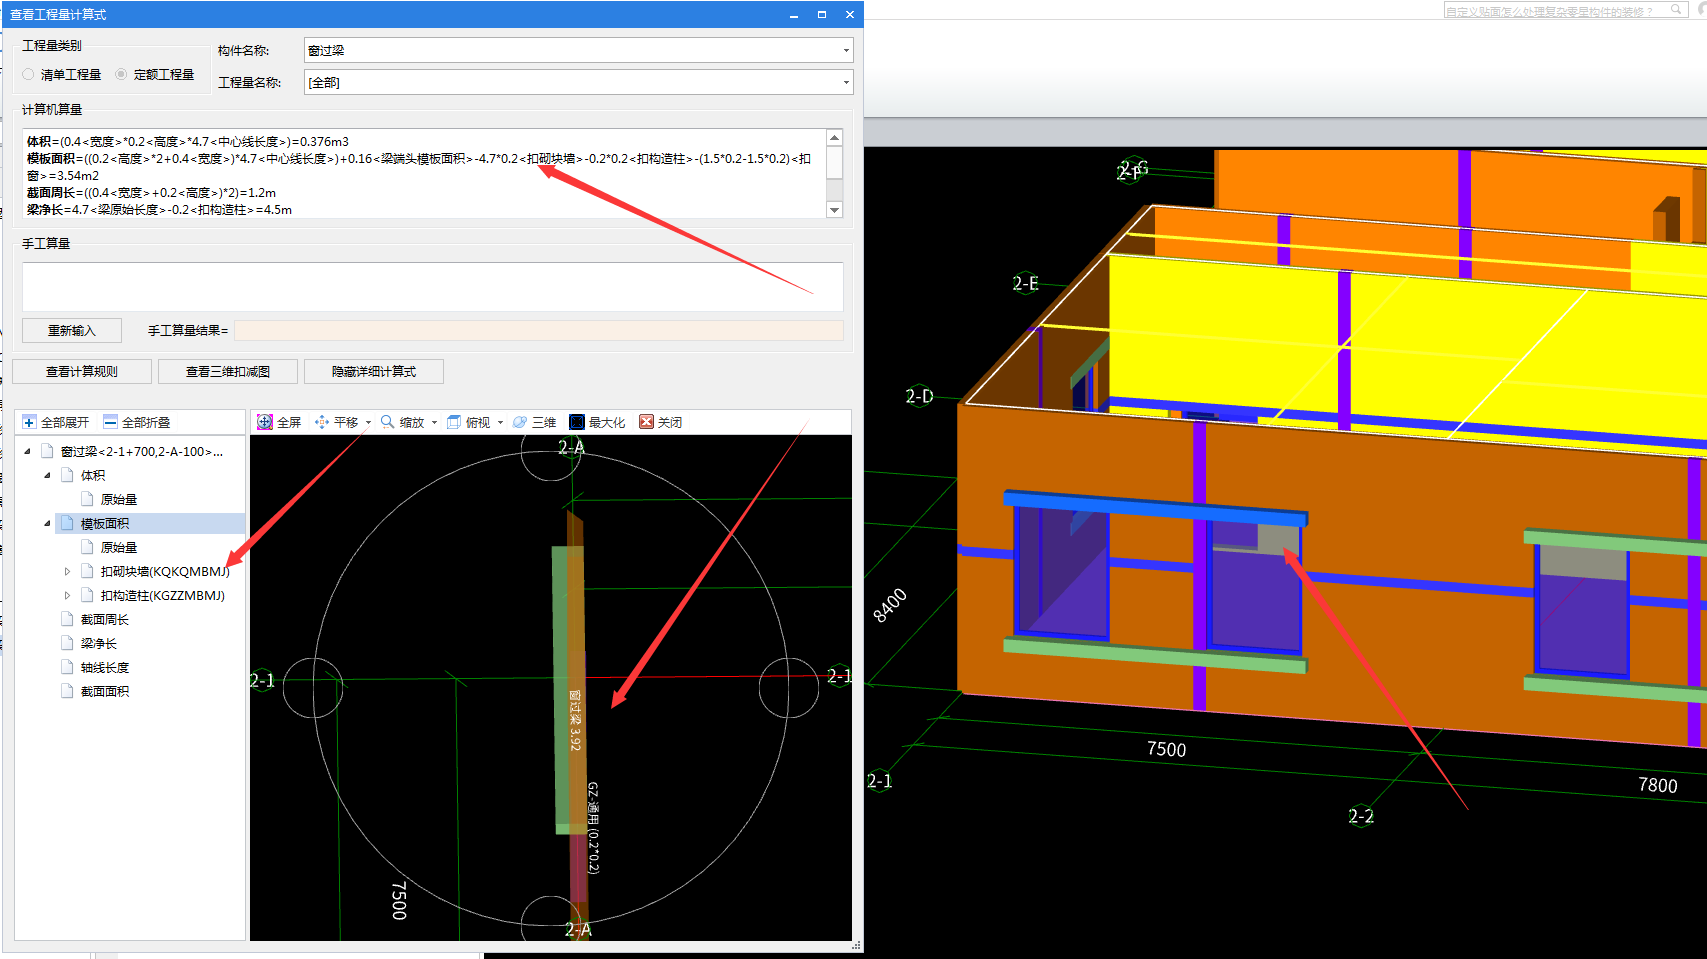Click the 窗过梁 3.92 label in preview

point(575,720)
